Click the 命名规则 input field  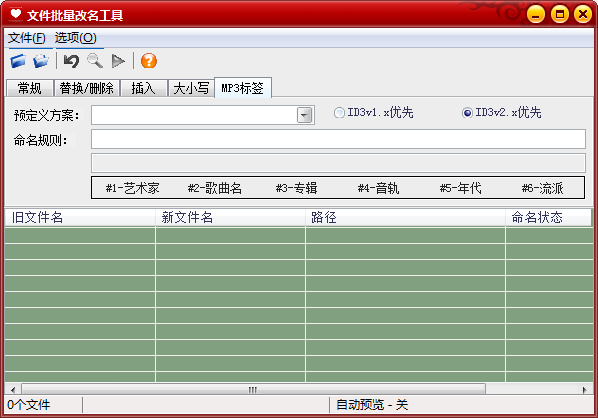pyautogui.click(x=338, y=139)
